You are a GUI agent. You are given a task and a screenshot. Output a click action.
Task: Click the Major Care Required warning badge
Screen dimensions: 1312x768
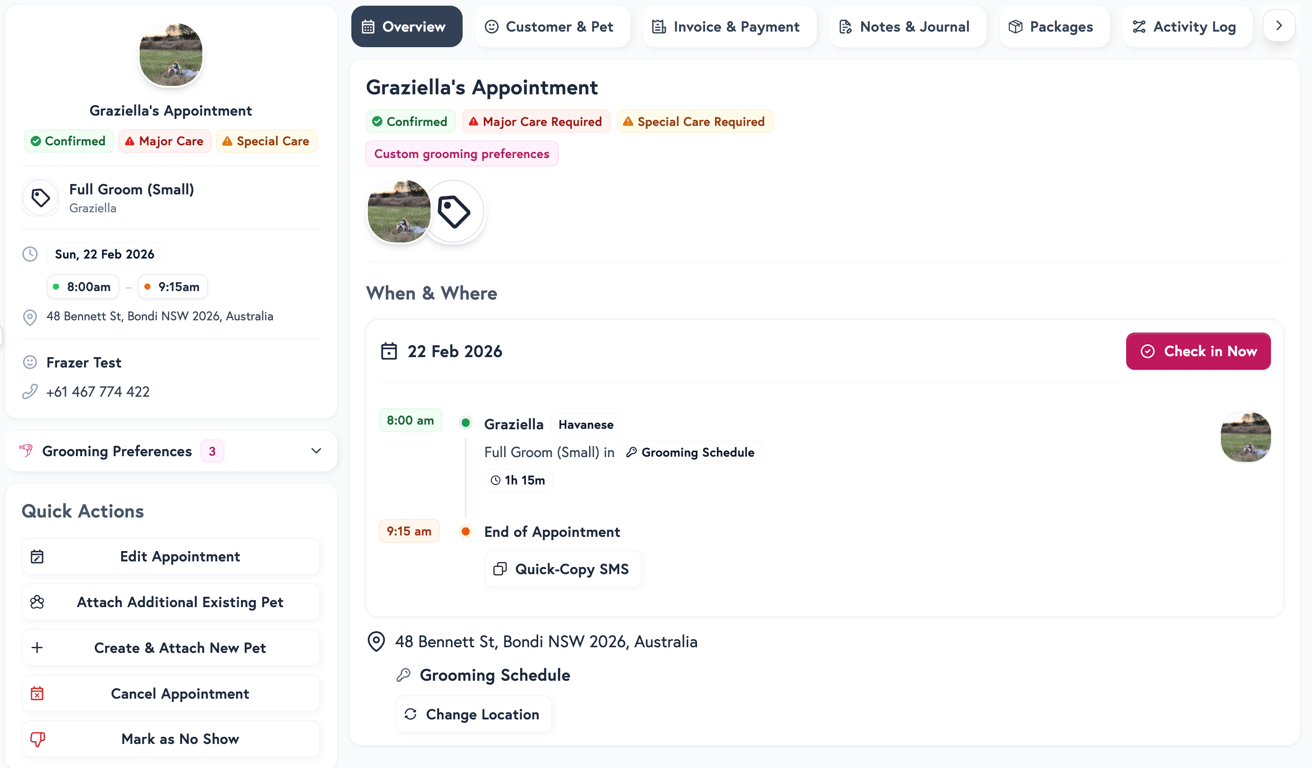536,121
